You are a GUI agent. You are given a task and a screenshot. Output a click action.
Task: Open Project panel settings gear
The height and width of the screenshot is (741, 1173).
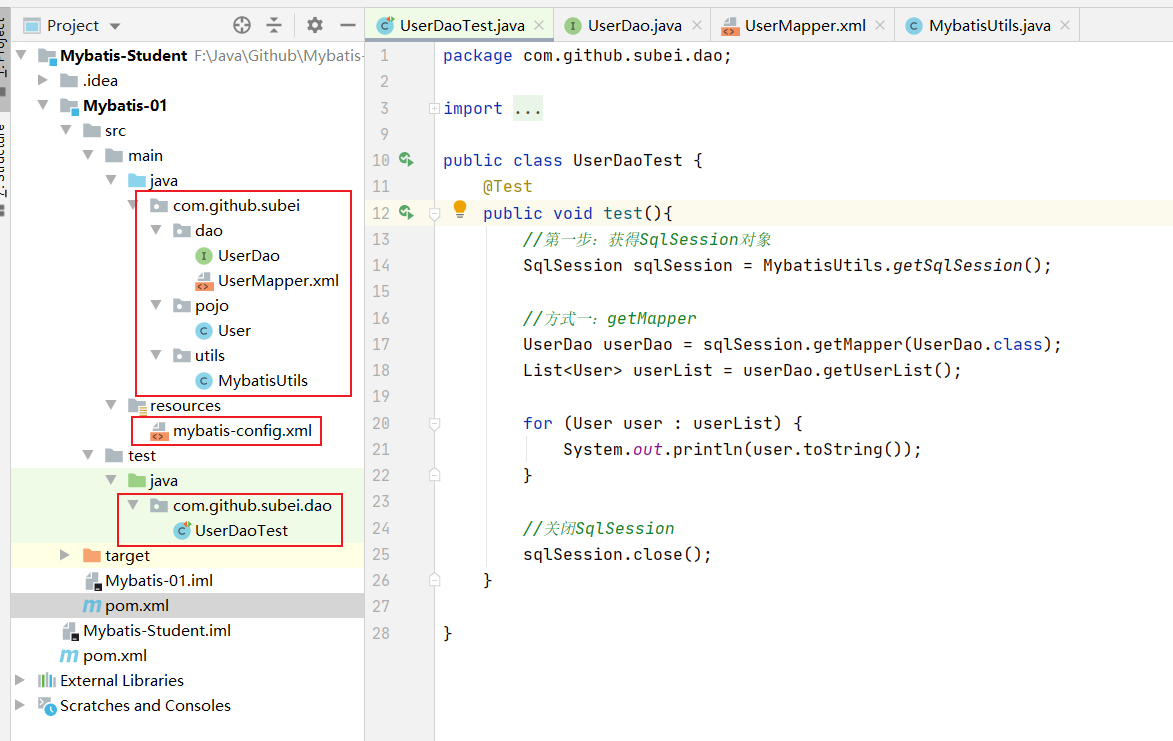coord(315,25)
